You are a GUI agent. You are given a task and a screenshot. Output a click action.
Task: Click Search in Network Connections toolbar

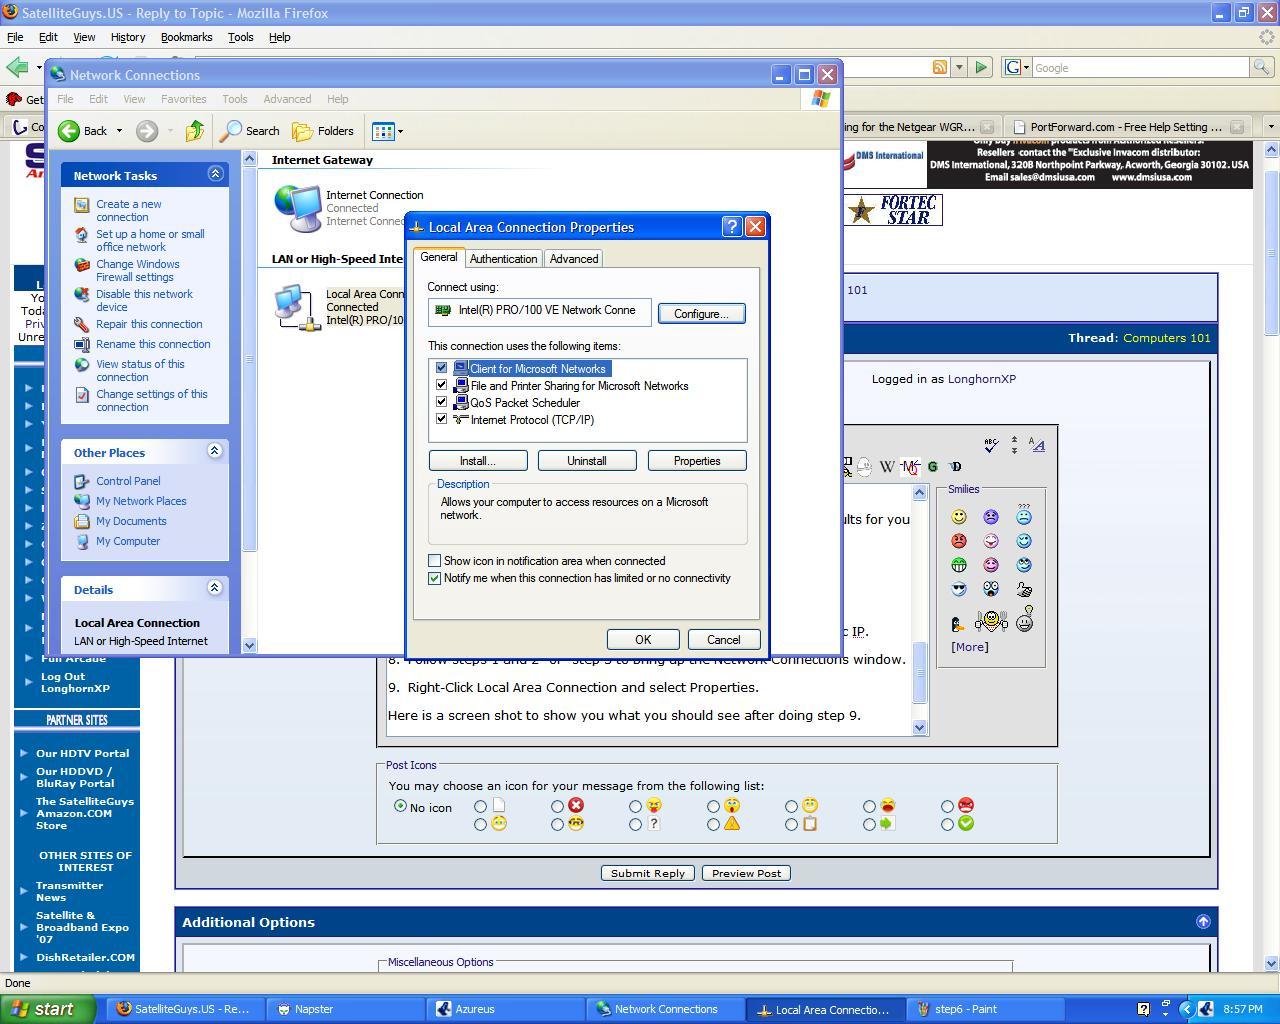(x=251, y=131)
